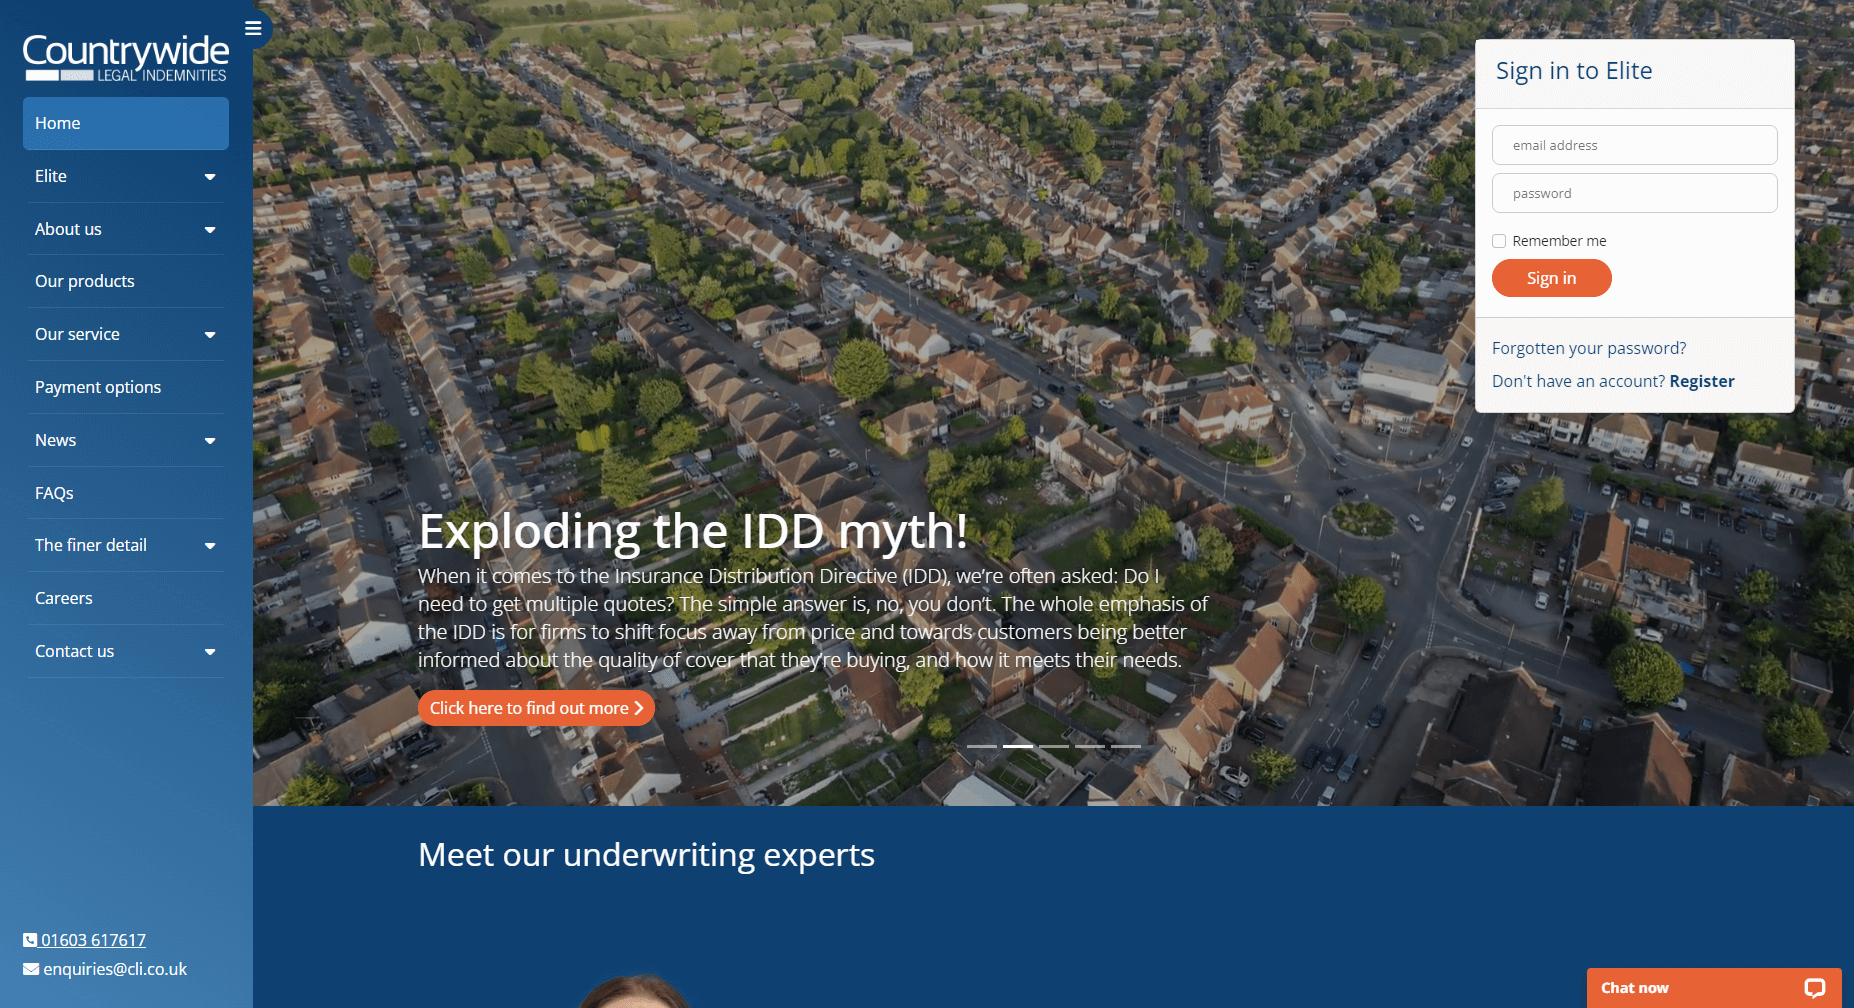Expand the Our service dropdown arrow
Screen dimensions: 1854x1008
(x=210, y=335)
